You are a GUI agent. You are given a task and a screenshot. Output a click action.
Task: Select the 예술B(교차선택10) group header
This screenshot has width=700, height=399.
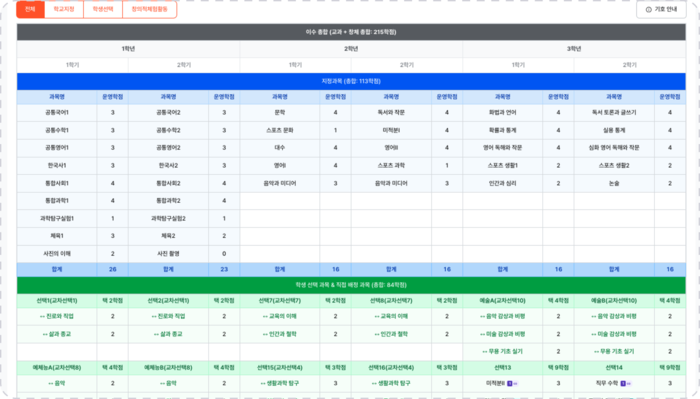[x=614, y=301]
